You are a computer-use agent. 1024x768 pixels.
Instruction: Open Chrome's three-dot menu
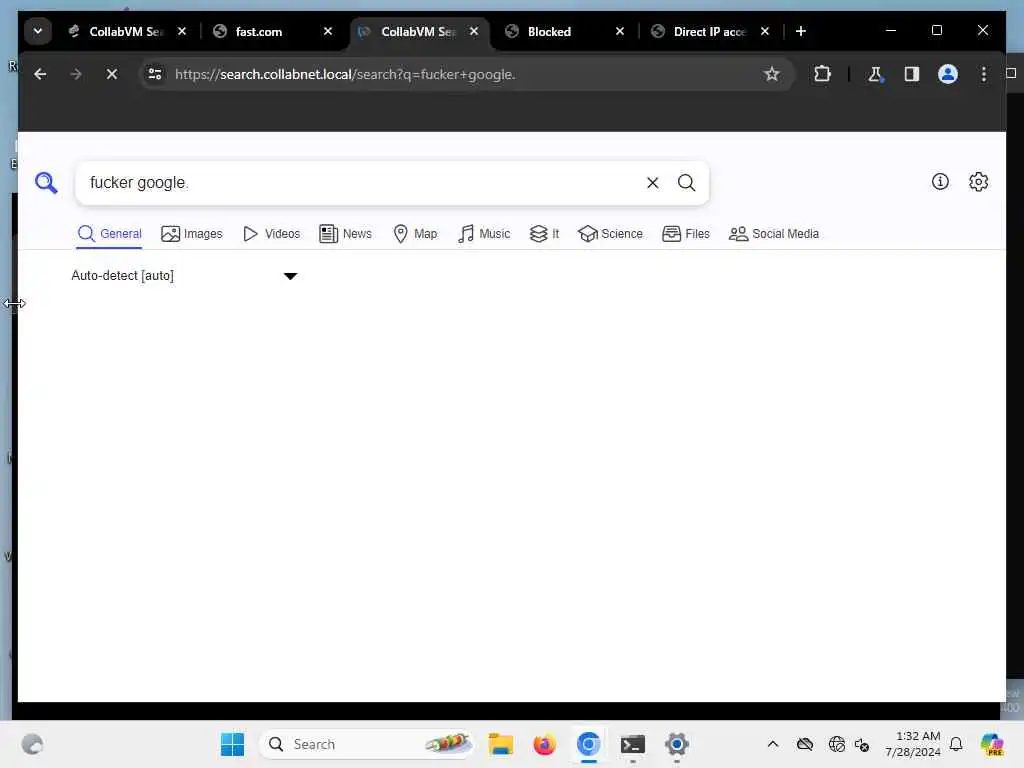(x=984, y=74)
